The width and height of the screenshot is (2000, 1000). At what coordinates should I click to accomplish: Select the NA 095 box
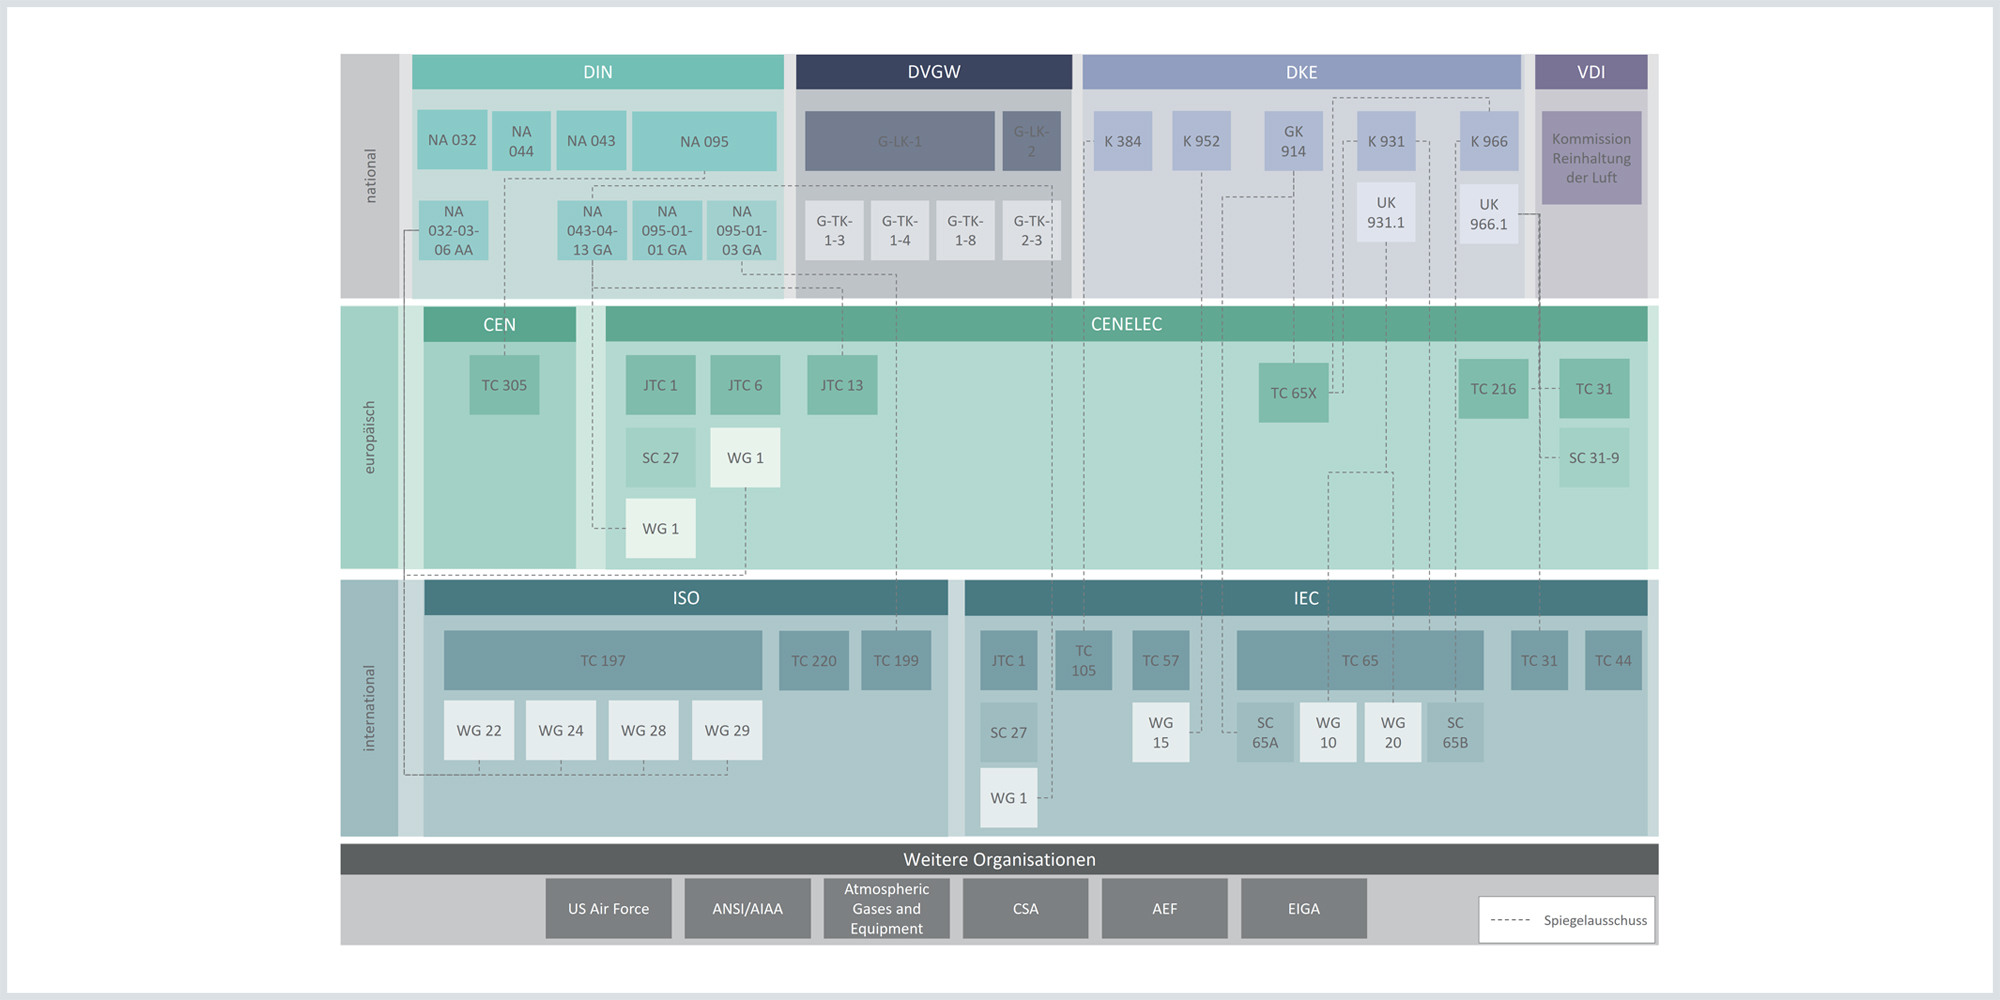pos(704,141)
